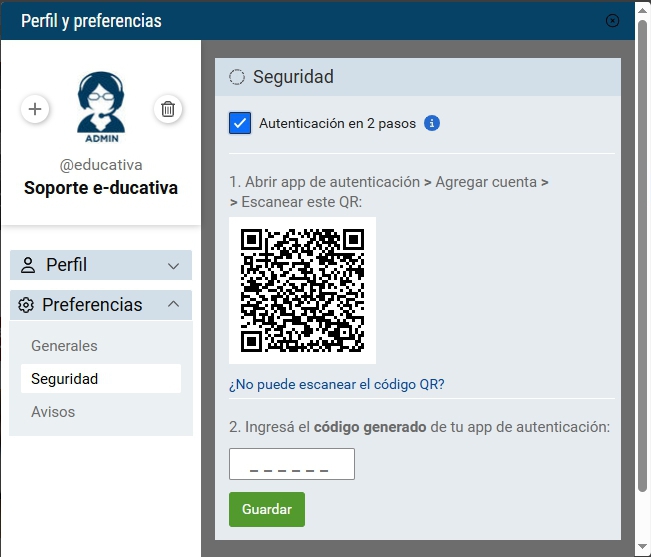This screenshot has height=560, width=651.
Task: Click the vertical scrollbar thumb
Action: 642,280
